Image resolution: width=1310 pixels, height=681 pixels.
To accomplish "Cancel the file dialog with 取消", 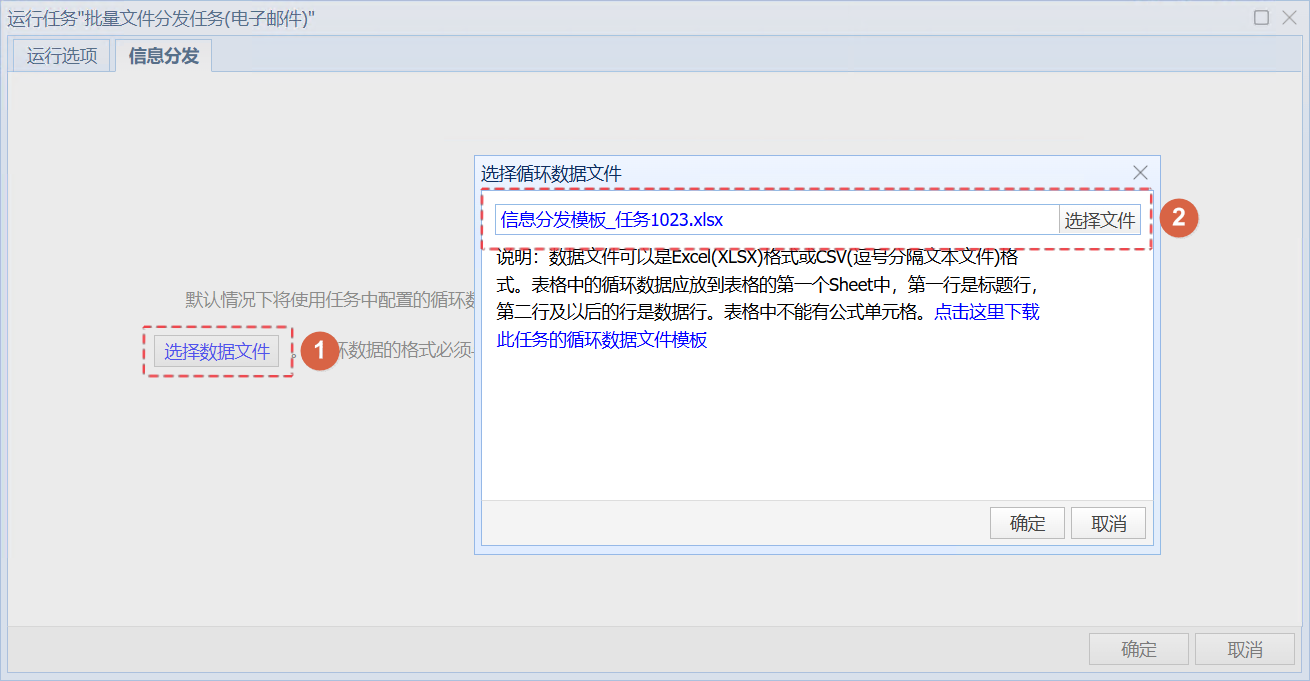I will tap(1108, 522).
